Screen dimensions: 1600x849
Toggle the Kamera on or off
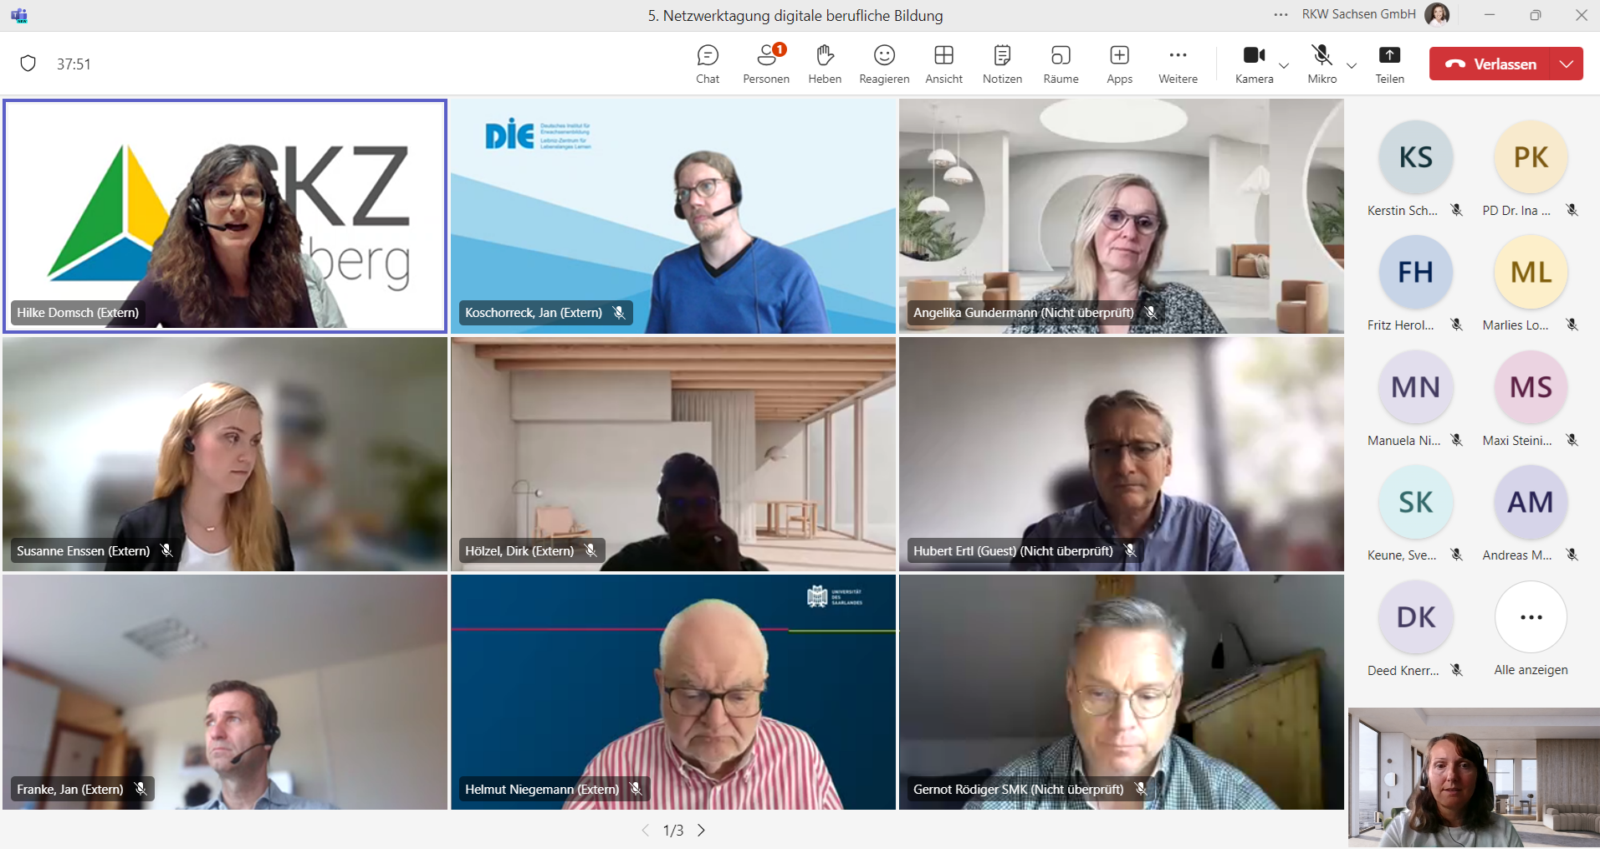(1253, 64)
